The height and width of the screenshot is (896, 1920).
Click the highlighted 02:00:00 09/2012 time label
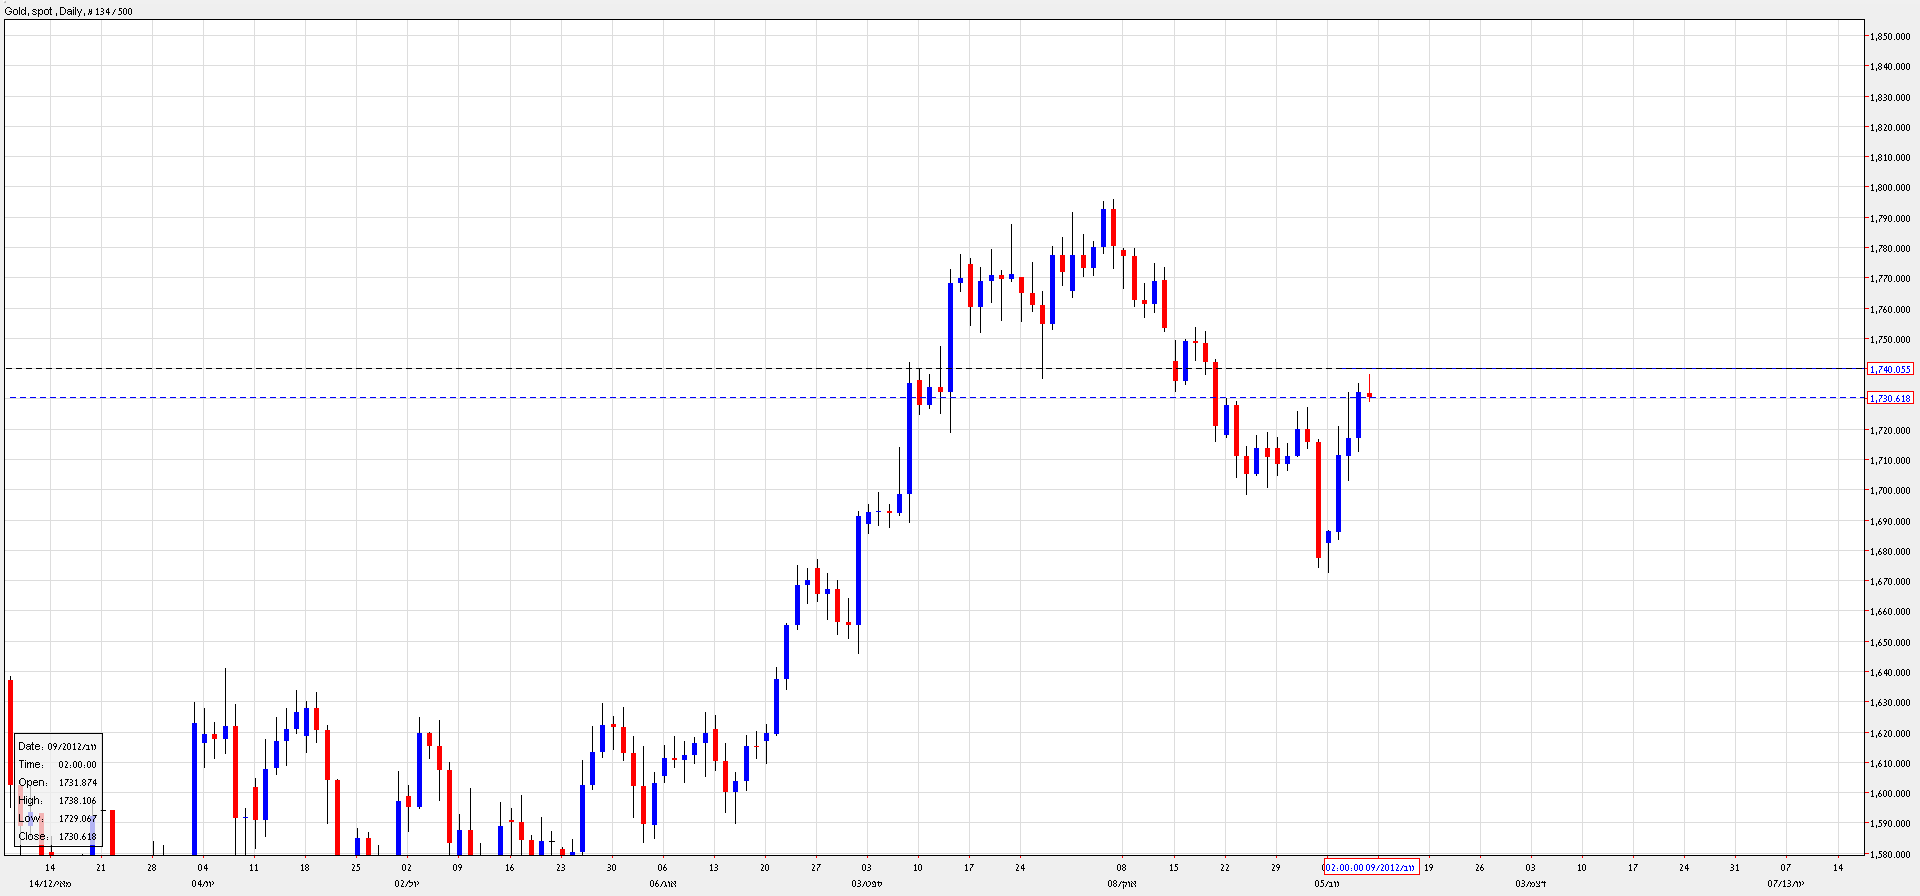(1370, 867)
